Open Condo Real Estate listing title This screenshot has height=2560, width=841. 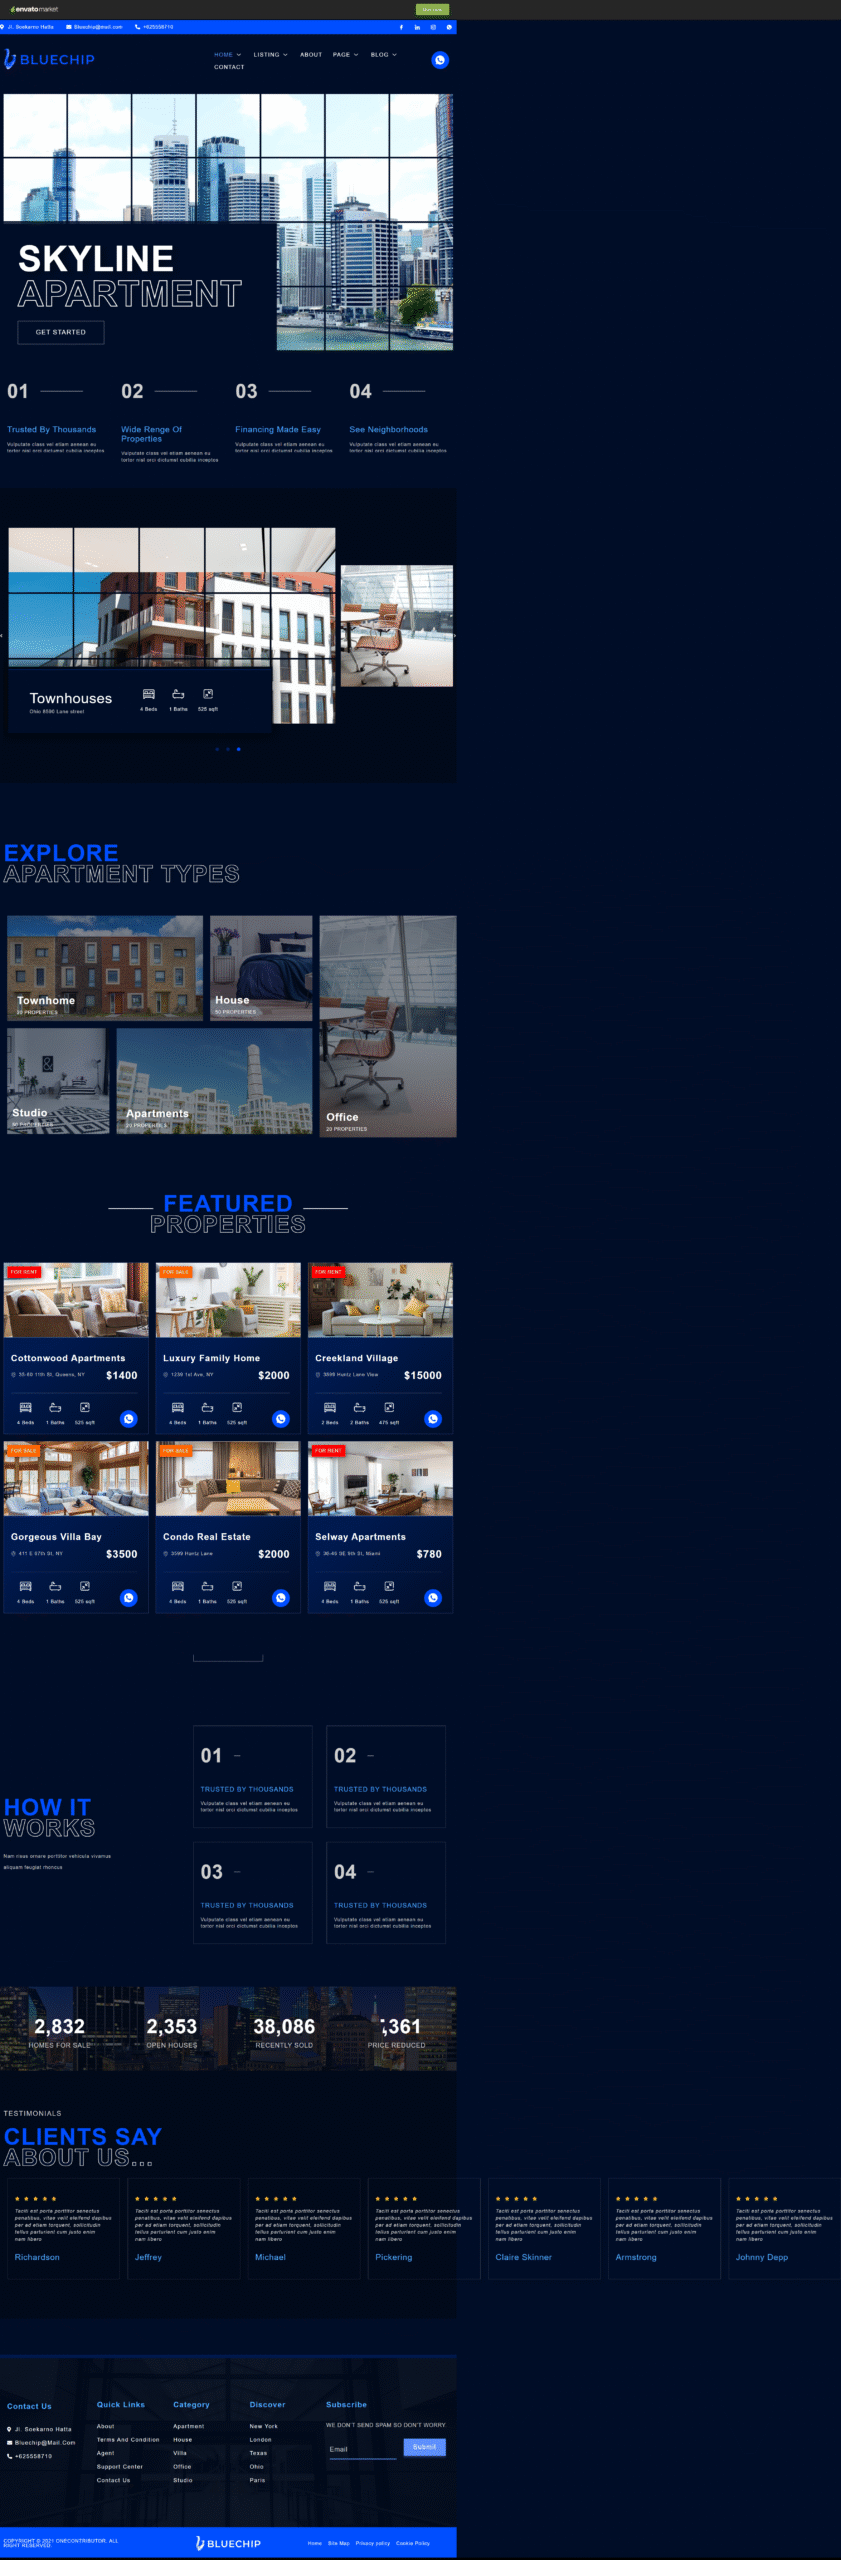tap(207, 1537)
